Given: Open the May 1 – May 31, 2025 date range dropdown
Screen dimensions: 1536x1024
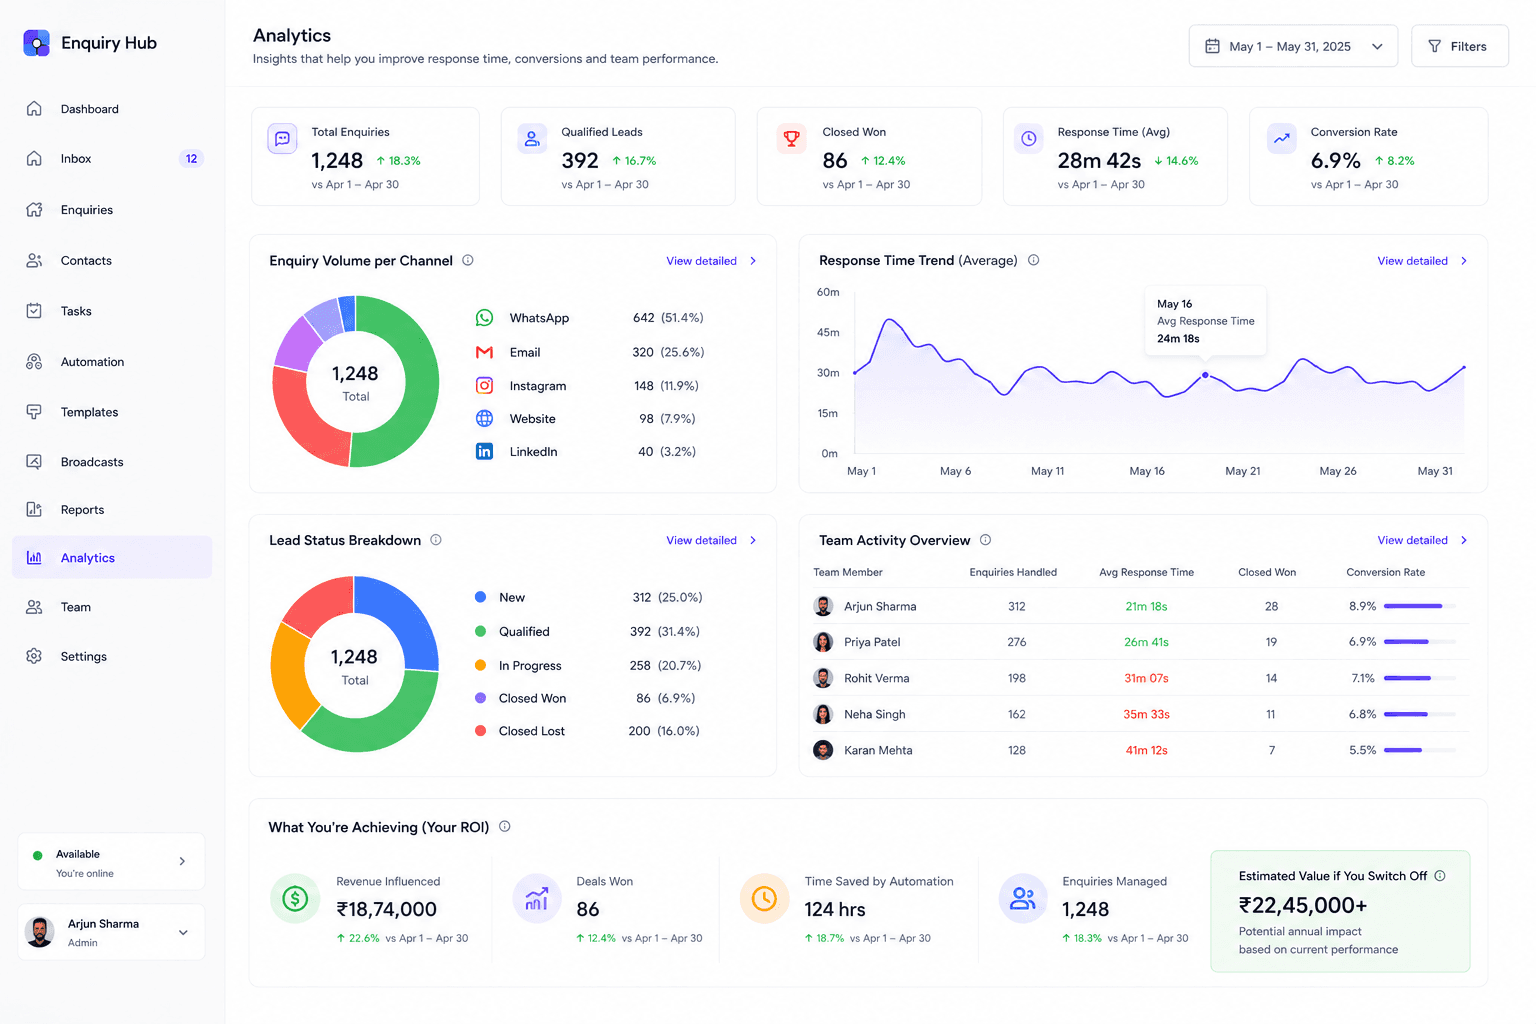Looking at the screenshot, I should pyautogui.click(x=1293, y=46).
